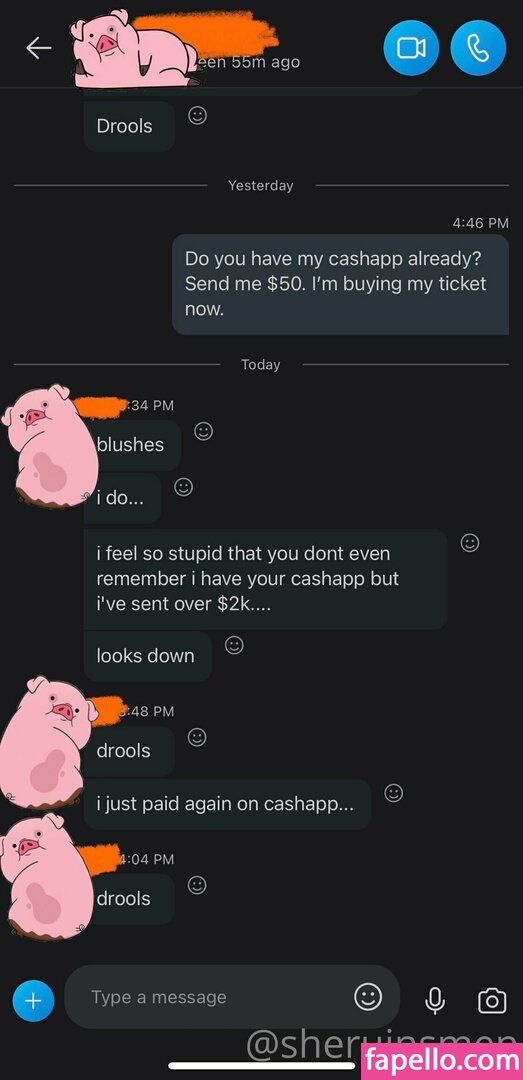523x1080 pixels.
Task: React to the top "Drools" message
Action: pyautogui.click(x=197, y=116)
